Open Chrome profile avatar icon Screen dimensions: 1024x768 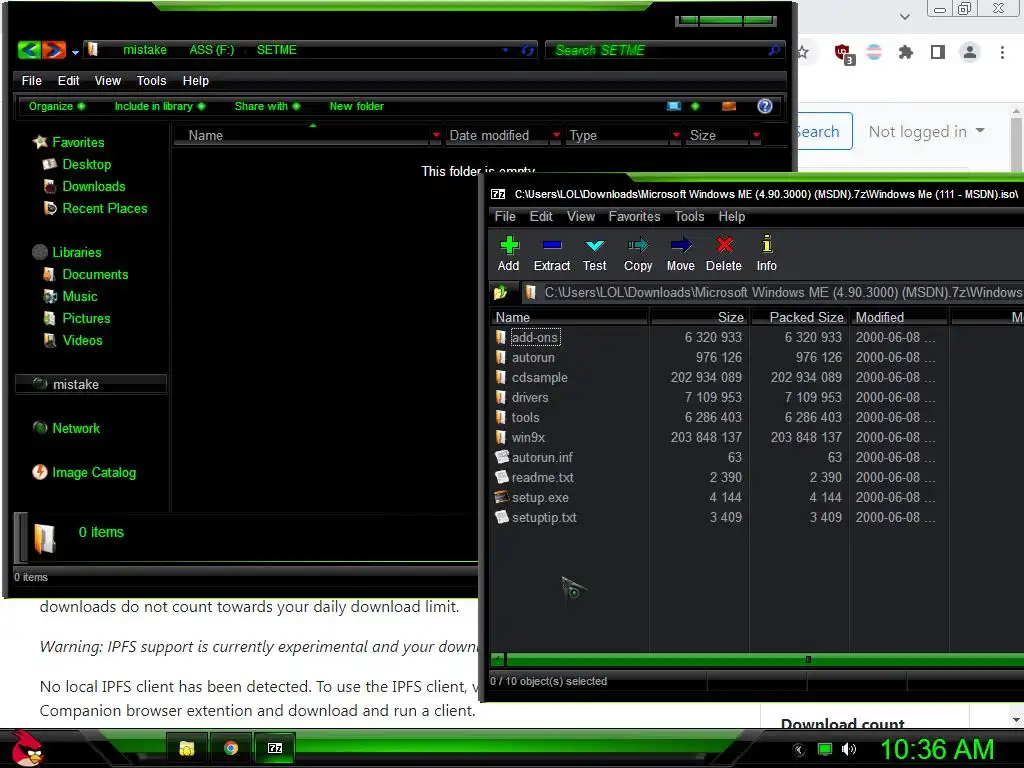(970, 52)
